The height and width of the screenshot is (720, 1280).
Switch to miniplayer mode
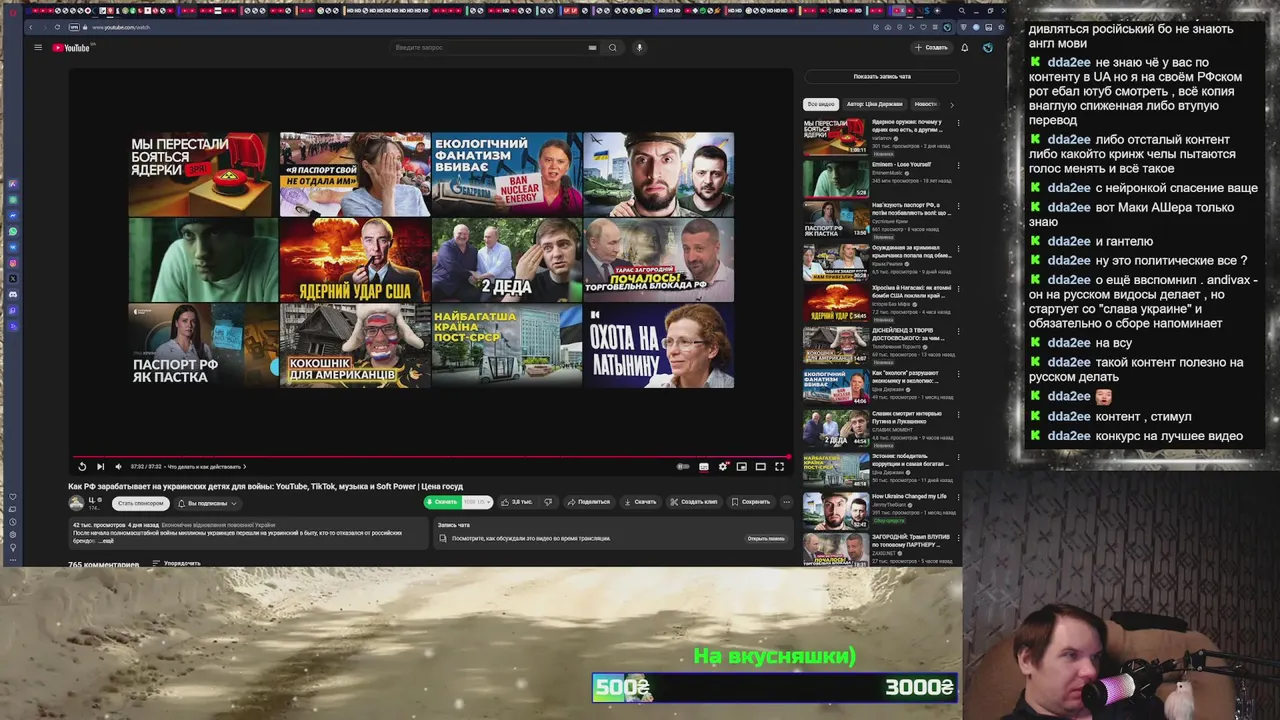tap(741, 466)
